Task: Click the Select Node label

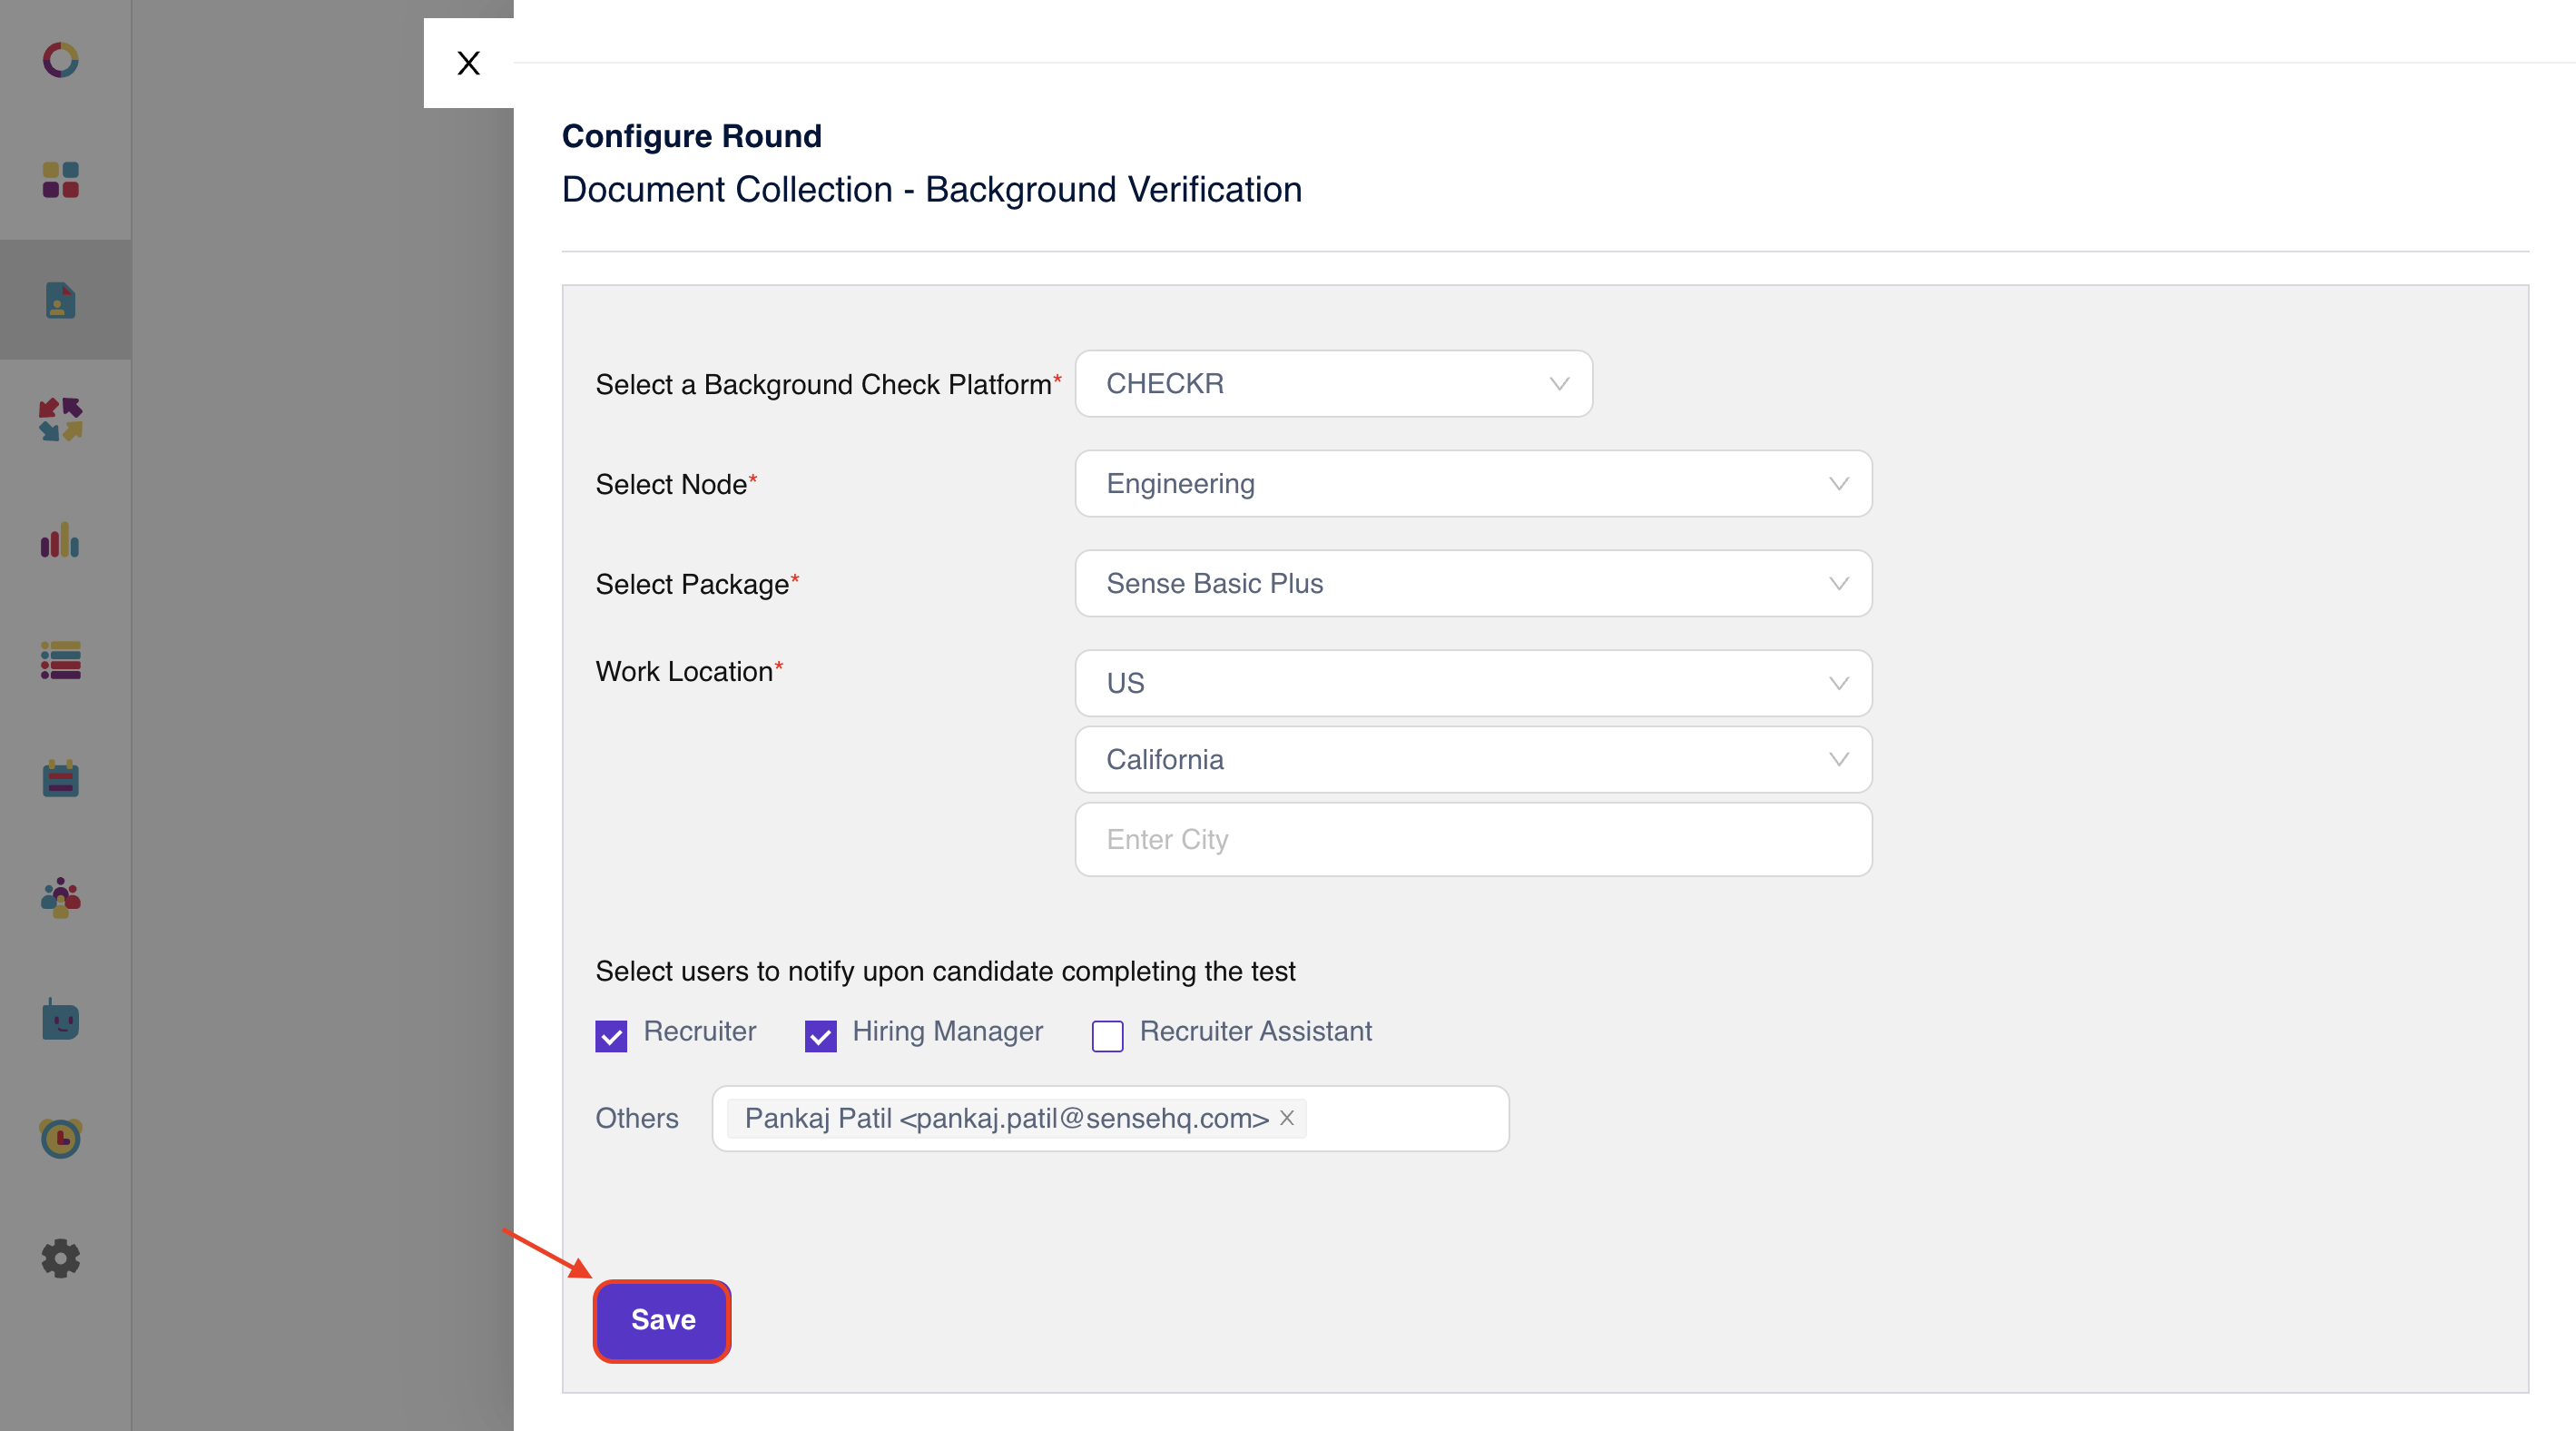Action: tap(676, 484)
